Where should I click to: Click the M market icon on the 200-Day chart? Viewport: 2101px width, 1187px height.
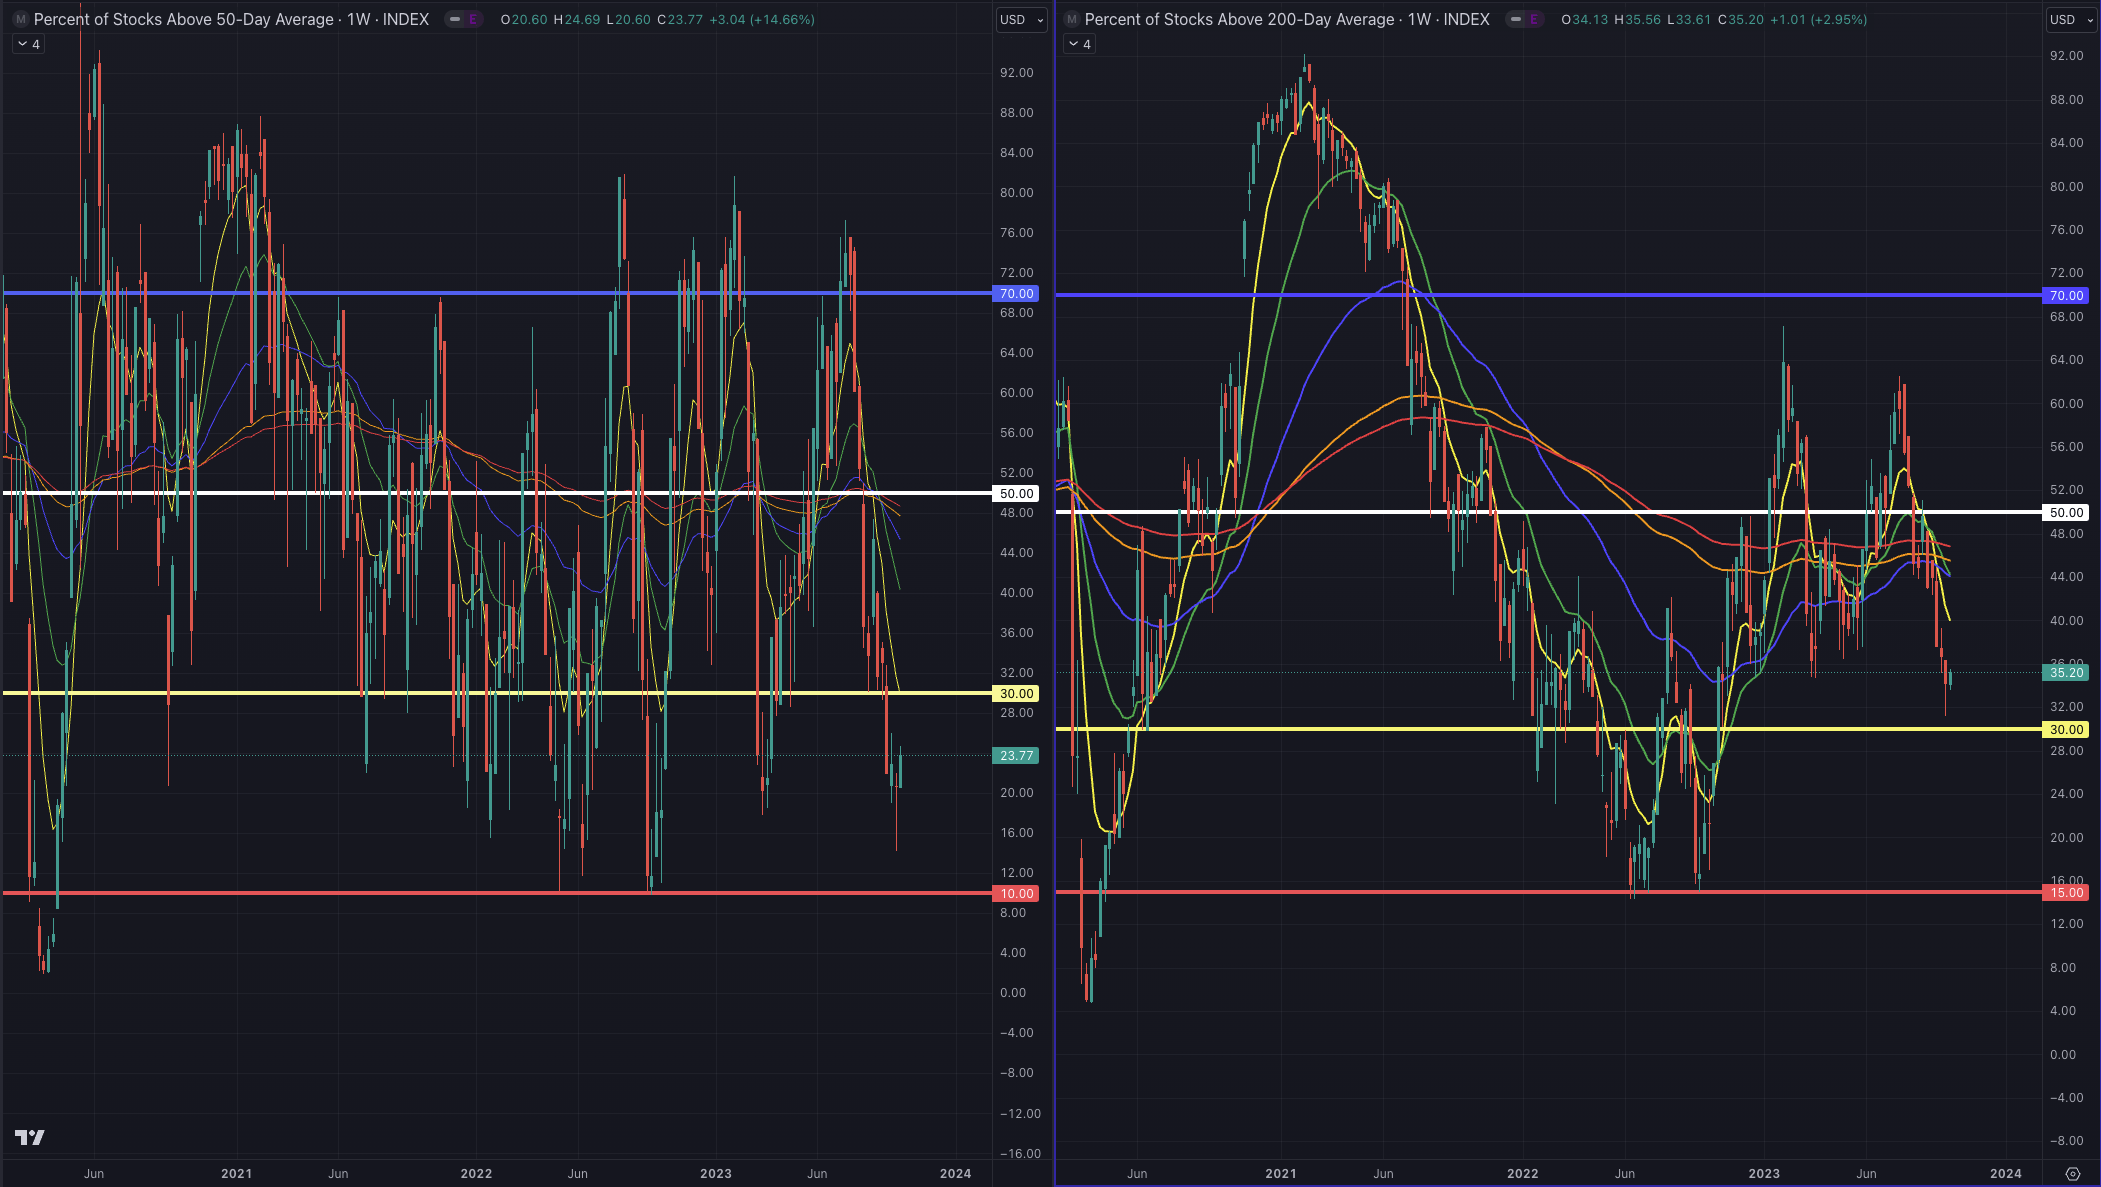tap(1070, 19)
